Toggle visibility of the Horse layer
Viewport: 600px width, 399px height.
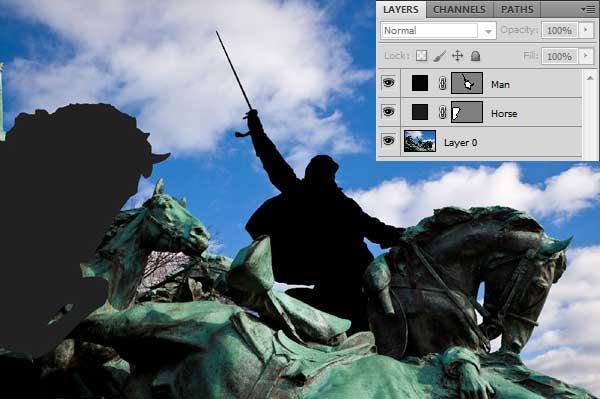(x=388, y=112)
